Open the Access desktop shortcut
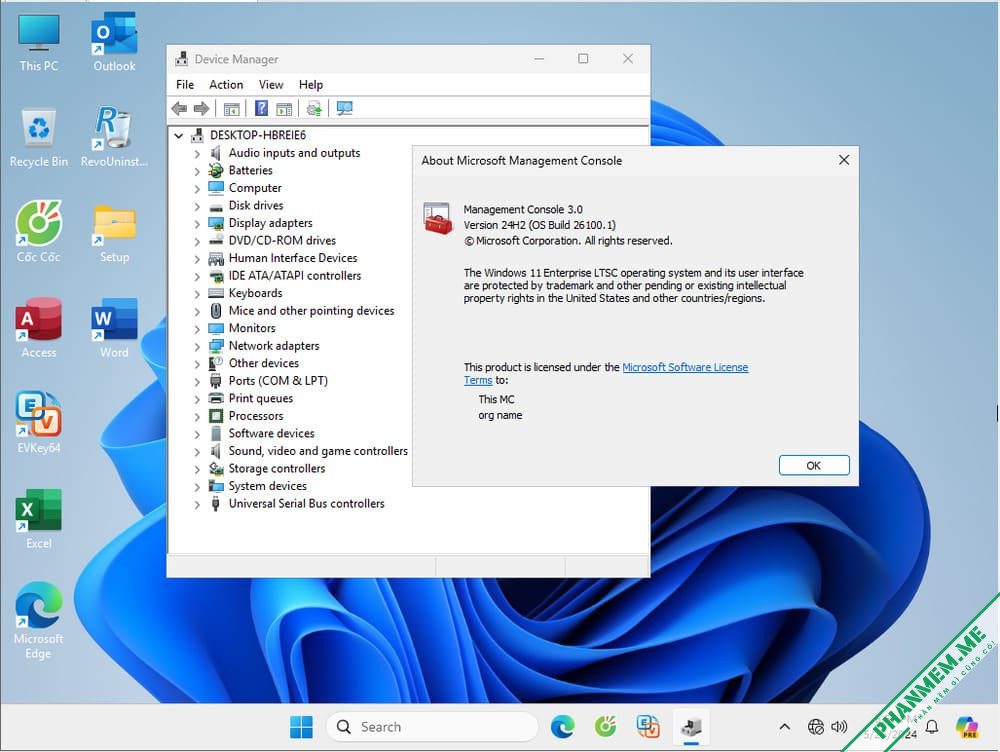The height and width of the screenshot is (752, 1000). tap(38, 328)
